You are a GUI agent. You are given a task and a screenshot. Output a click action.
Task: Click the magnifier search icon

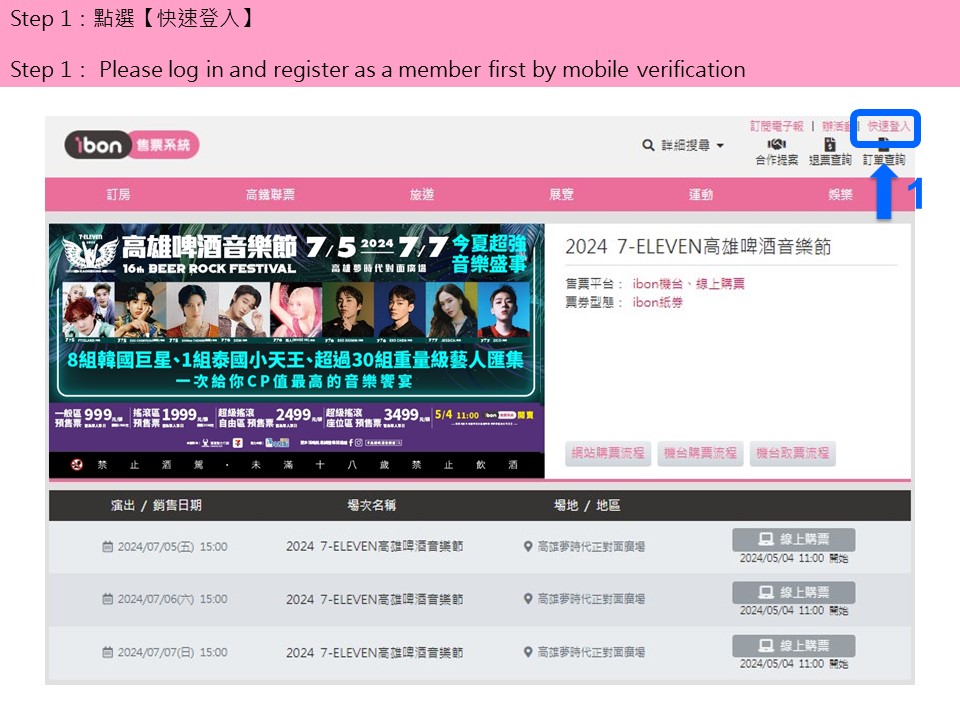(648, 145)
